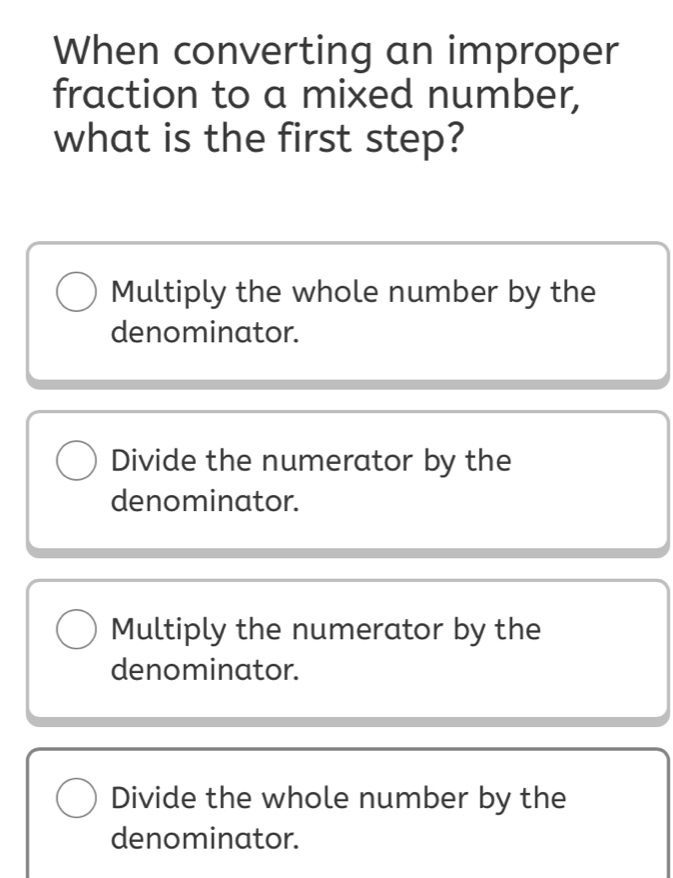Image resolution: width=673 pixels, height=878 pixels.
Task: Click the radio circle on the third answer
Action: click(78, 629)
